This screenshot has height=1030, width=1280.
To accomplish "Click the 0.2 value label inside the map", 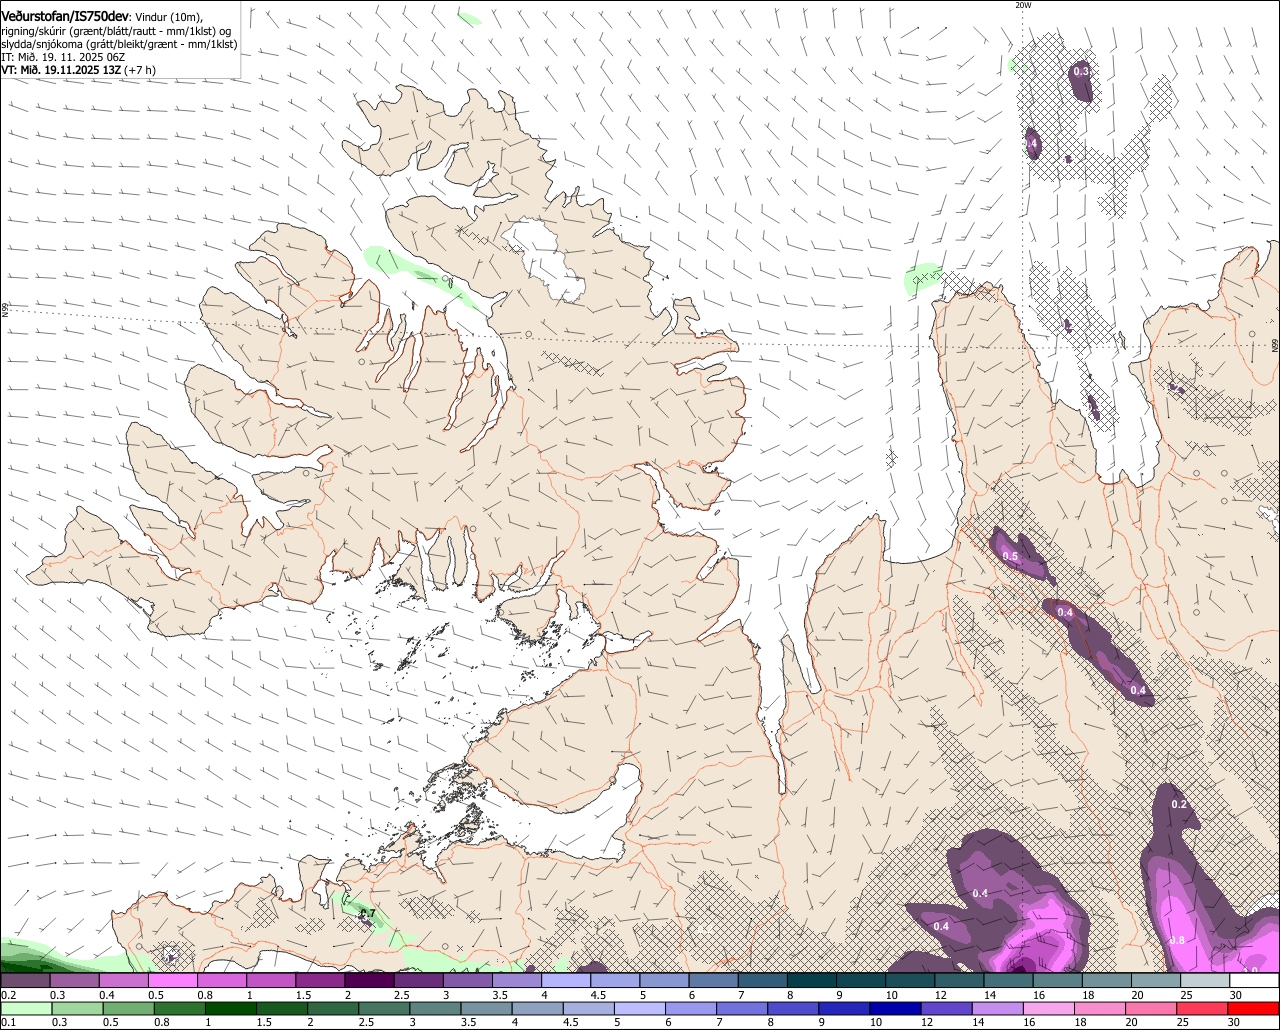I will click(x=1179, y=805).
